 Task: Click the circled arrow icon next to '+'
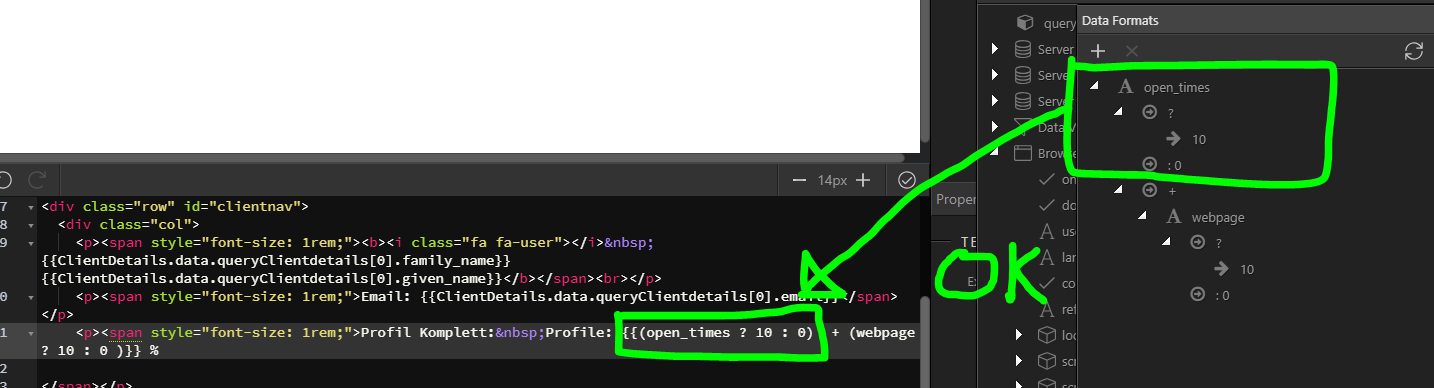coord(1150,190)
